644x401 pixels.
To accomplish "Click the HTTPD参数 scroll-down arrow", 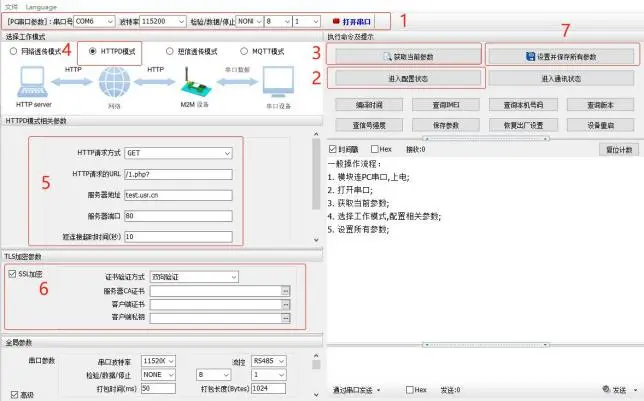I will click(x=316, y=240).
